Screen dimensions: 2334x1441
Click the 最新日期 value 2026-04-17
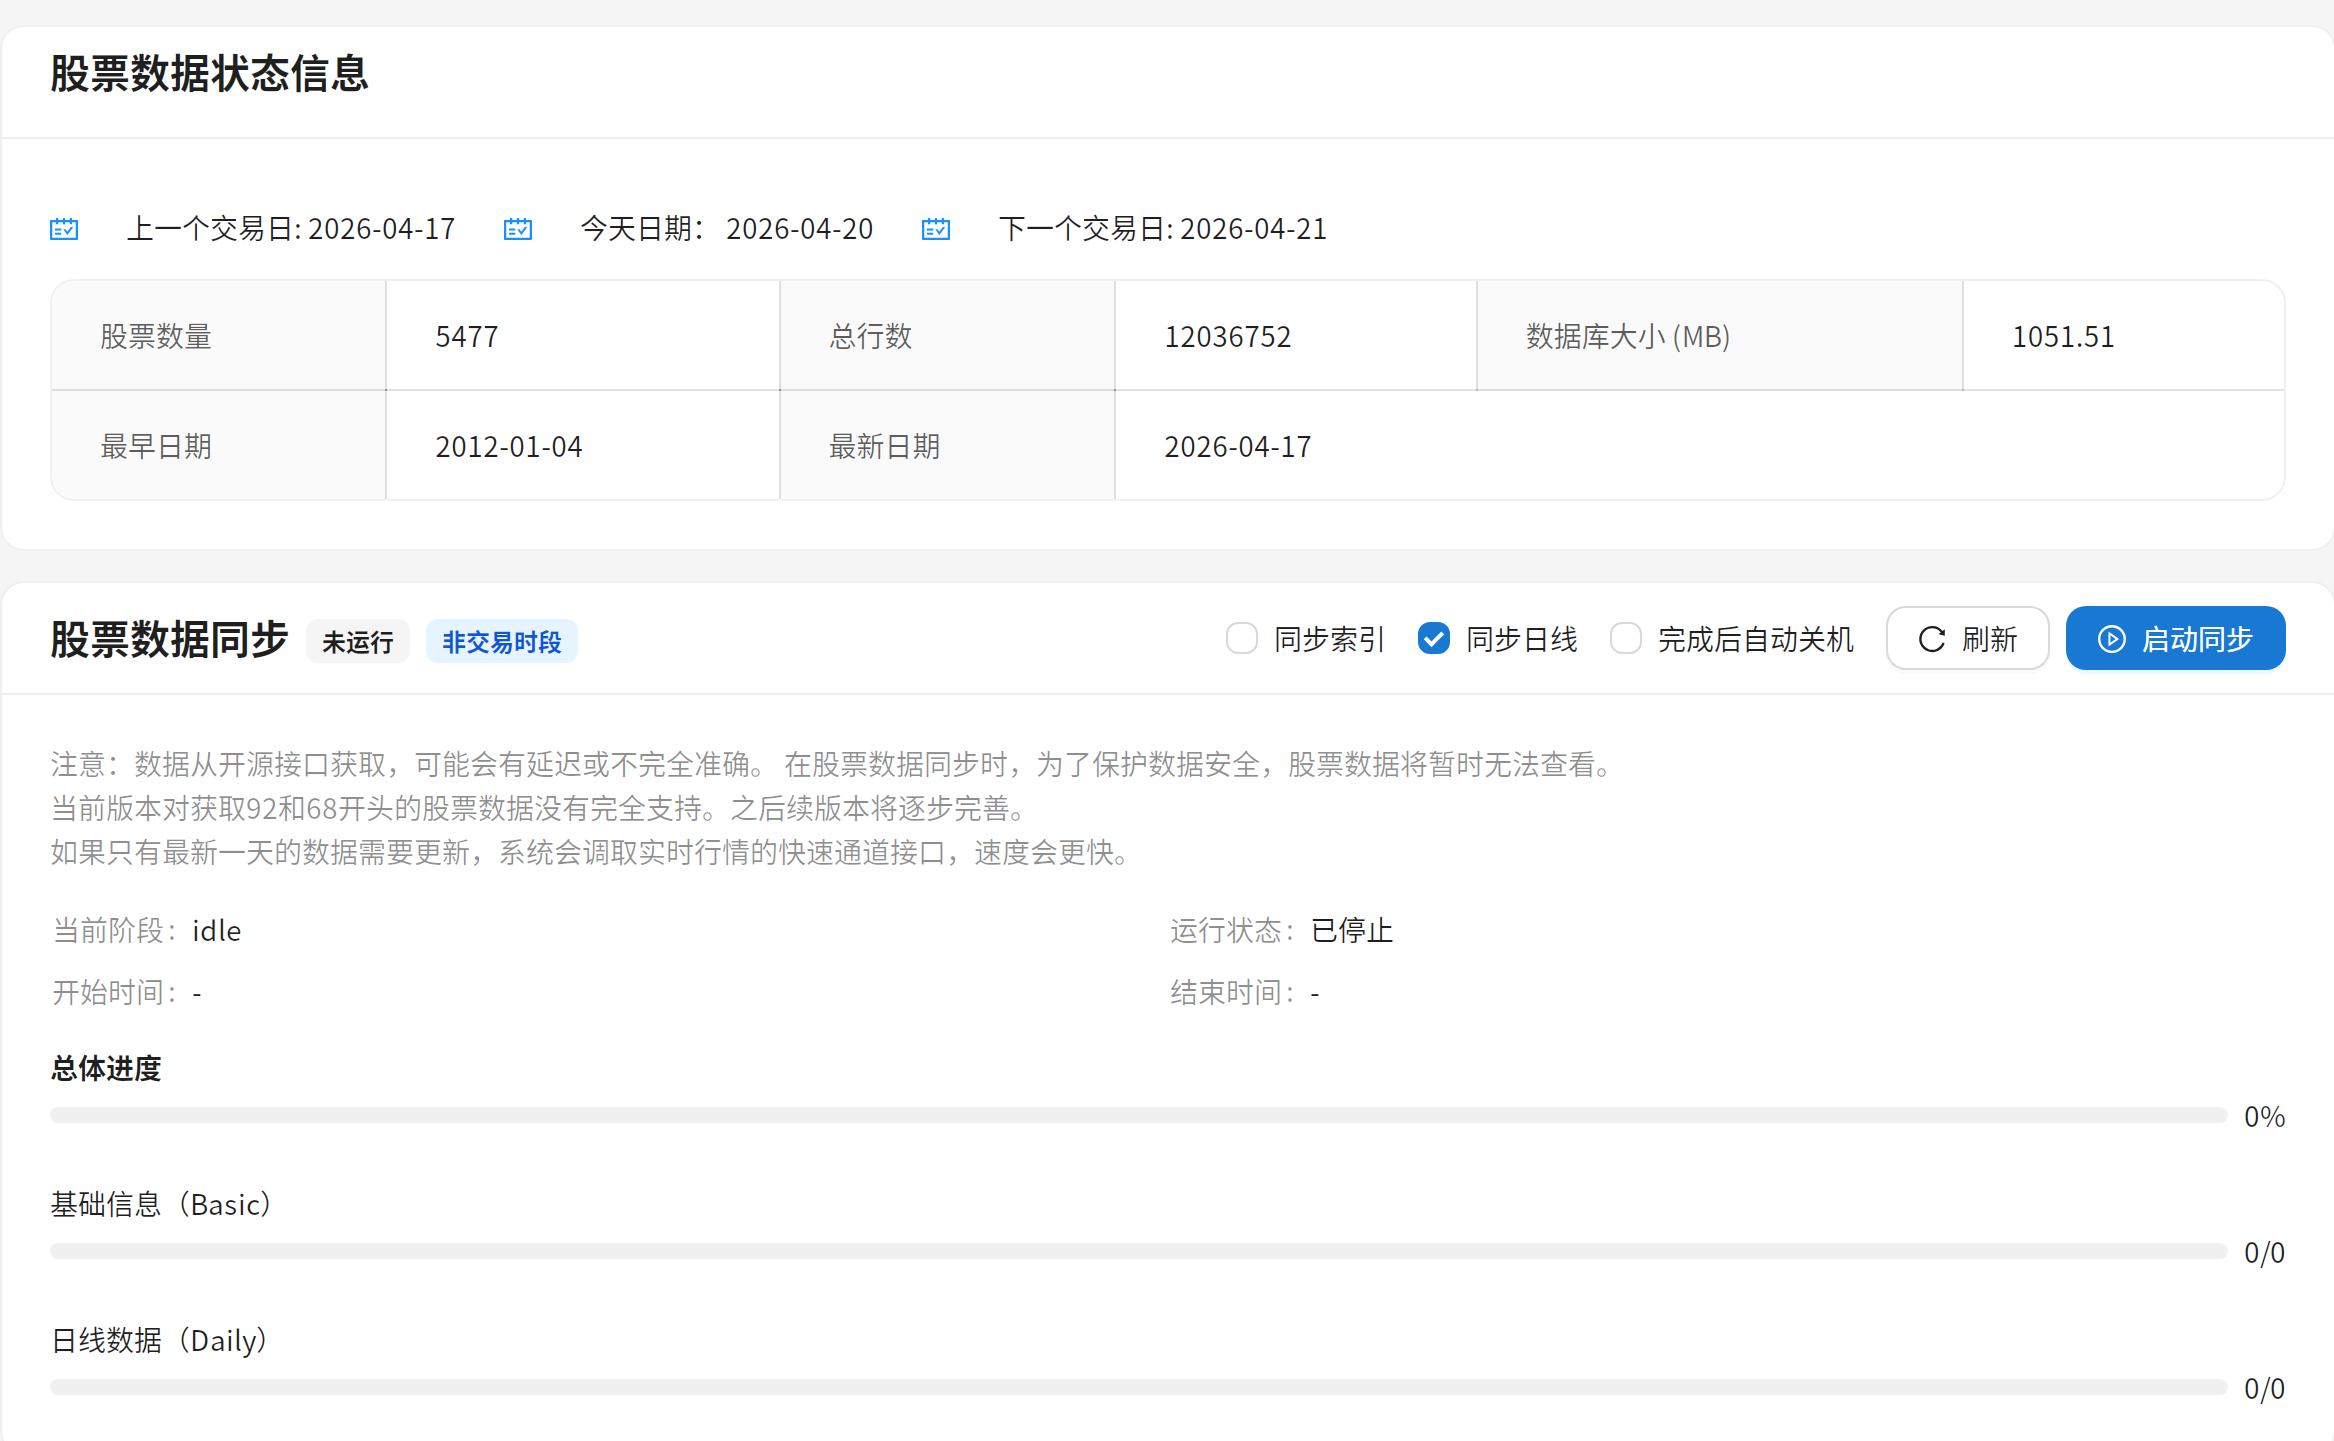click(1237, 447)
